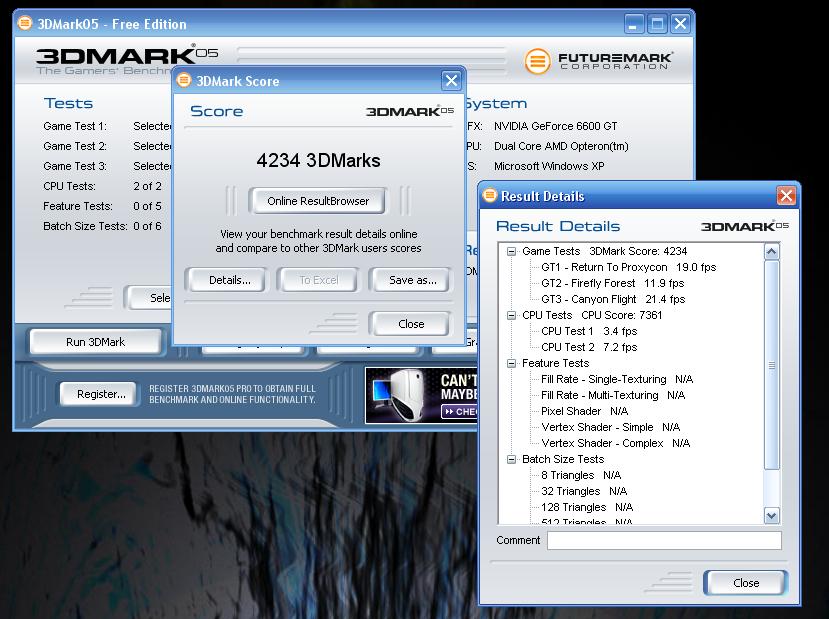
Task: Select Fill Rate - Single-Texturing row
Action: point(617,379)
